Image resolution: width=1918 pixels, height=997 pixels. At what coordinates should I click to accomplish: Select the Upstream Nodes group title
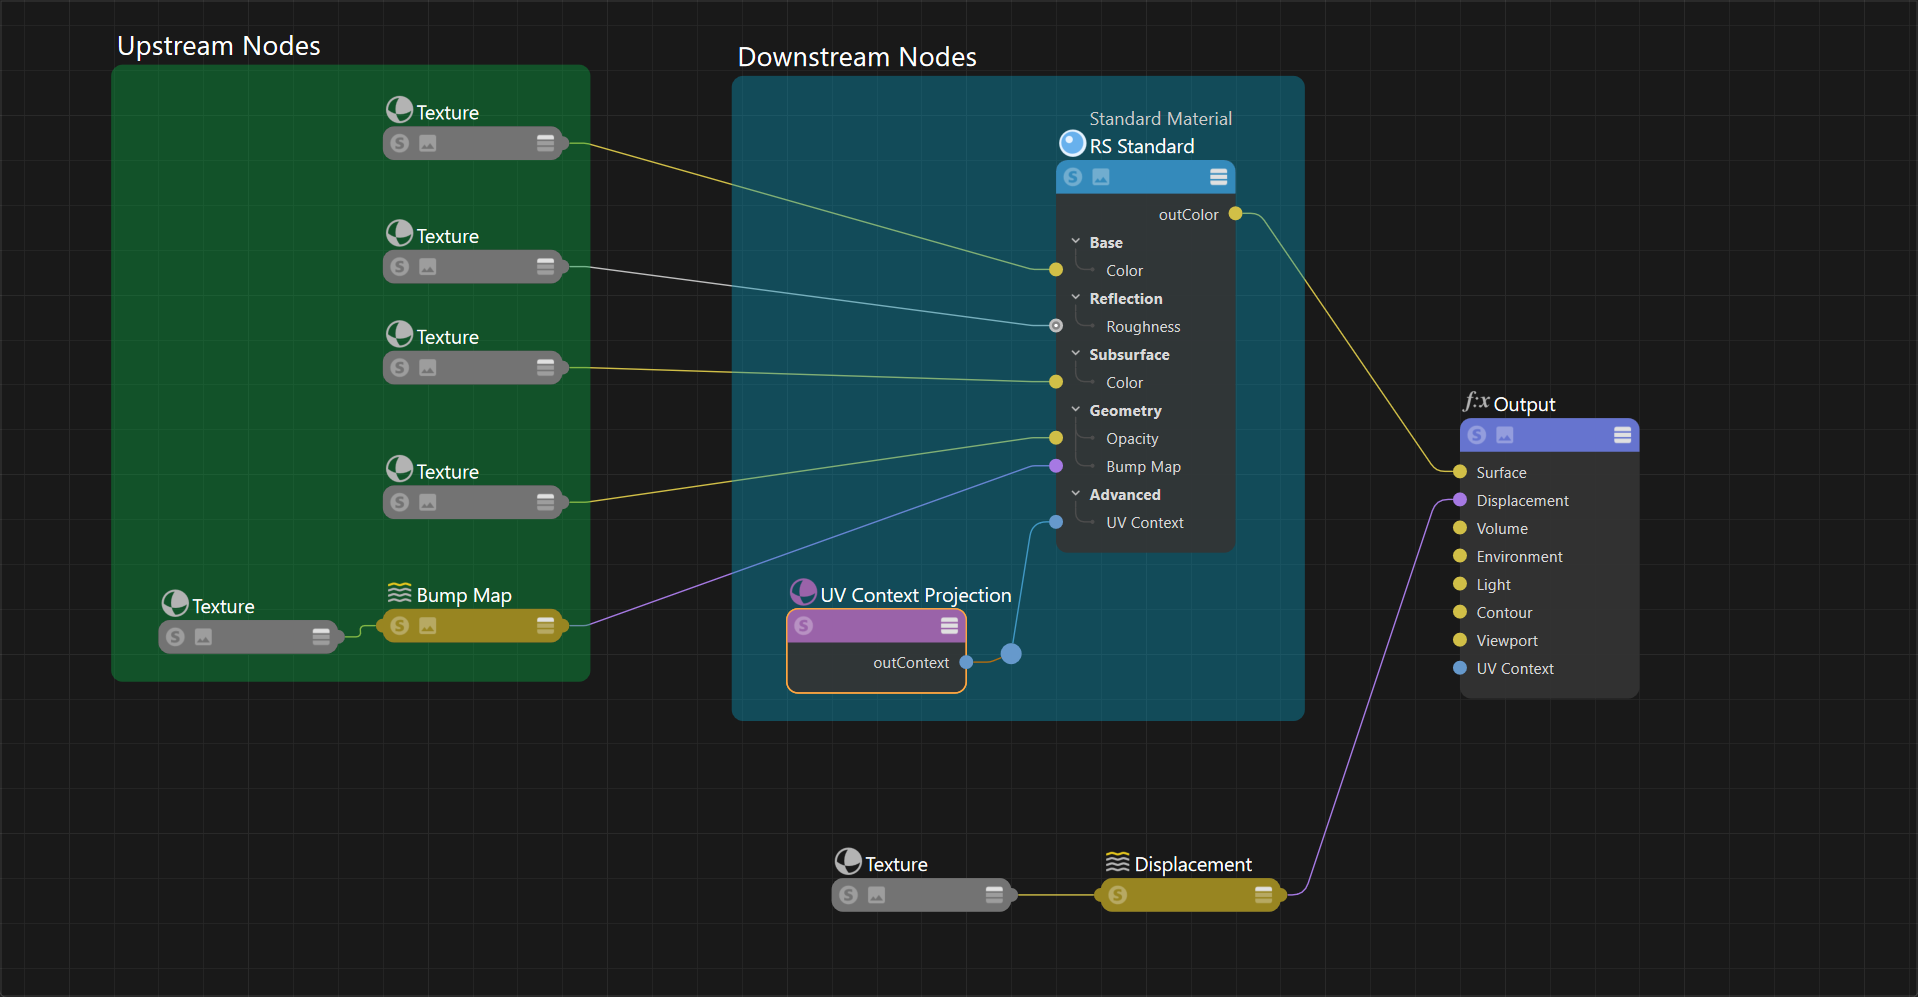(218, 46)
